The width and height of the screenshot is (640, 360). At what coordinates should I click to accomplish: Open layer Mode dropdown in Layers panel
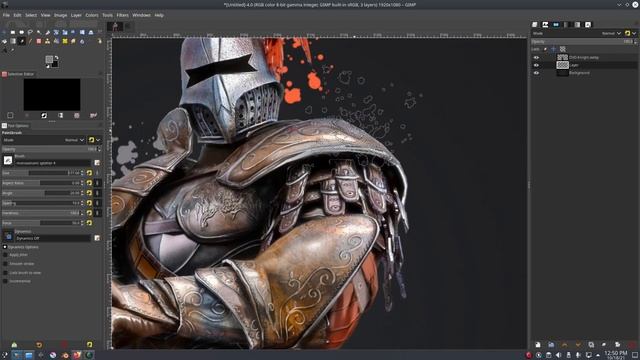[577, 33]
